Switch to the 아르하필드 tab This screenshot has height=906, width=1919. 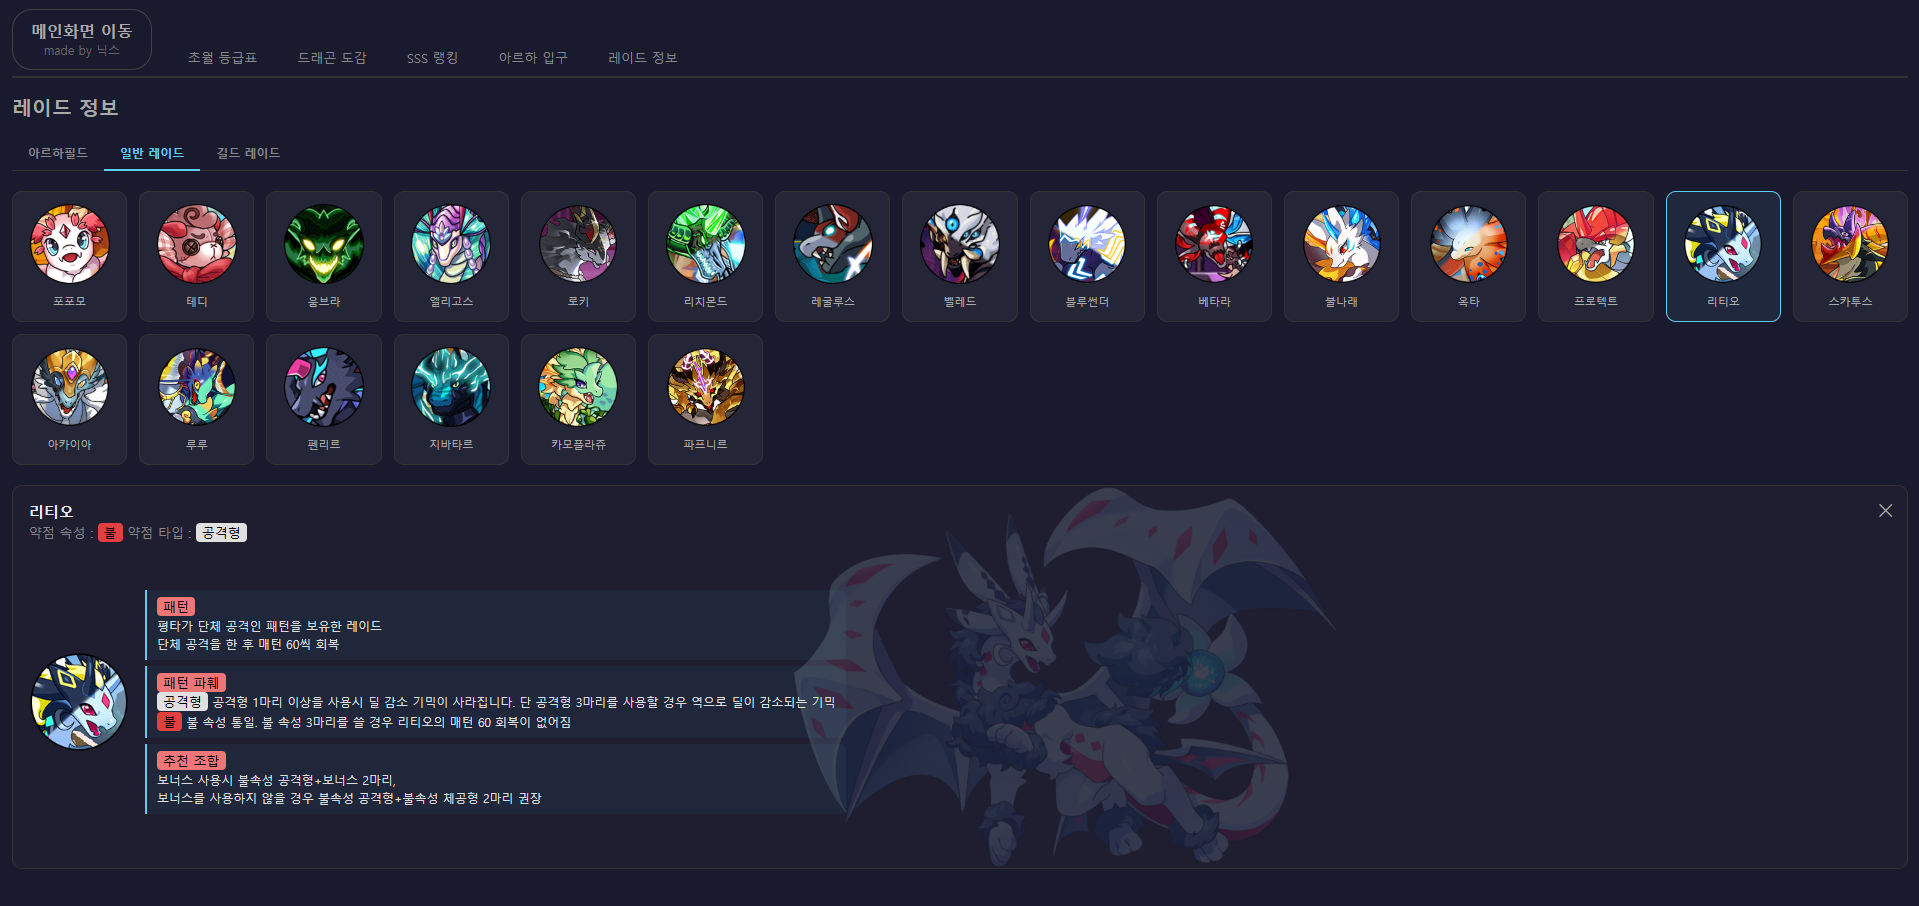[58, 153]
